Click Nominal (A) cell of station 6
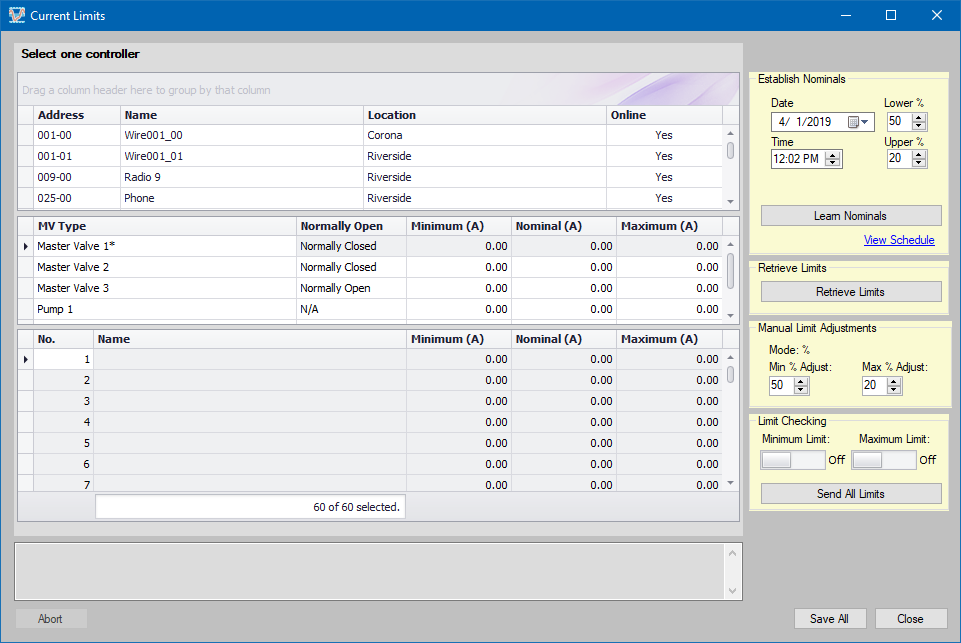 [564, 463]
